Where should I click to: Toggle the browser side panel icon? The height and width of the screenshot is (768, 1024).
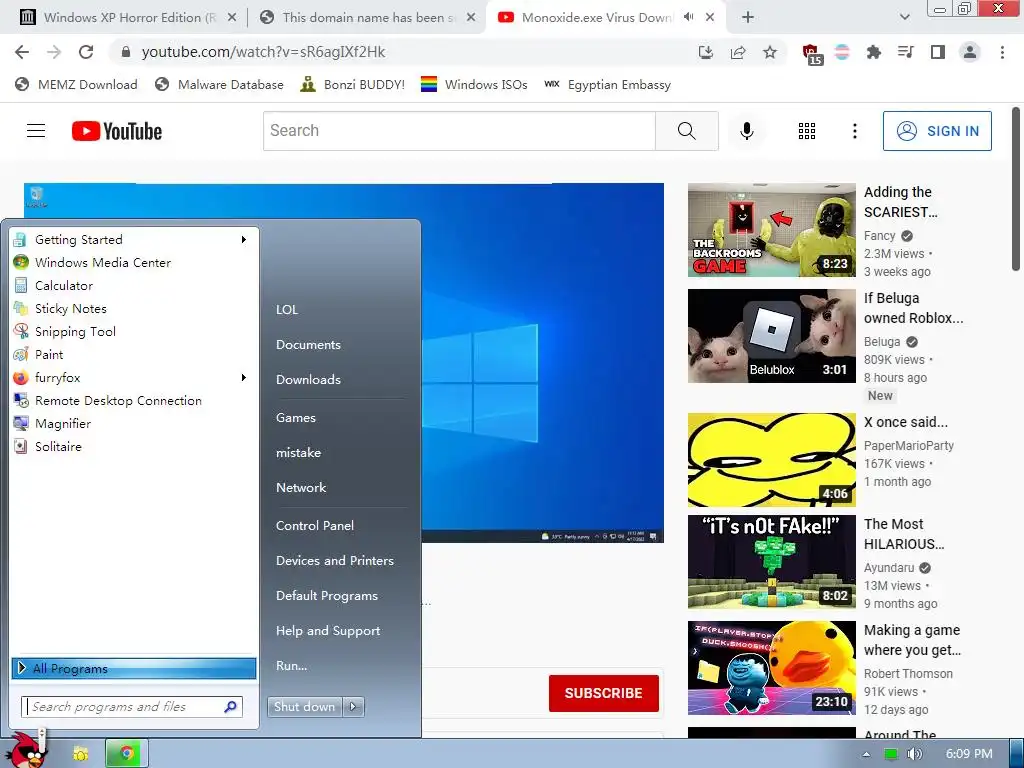(938, 52)
